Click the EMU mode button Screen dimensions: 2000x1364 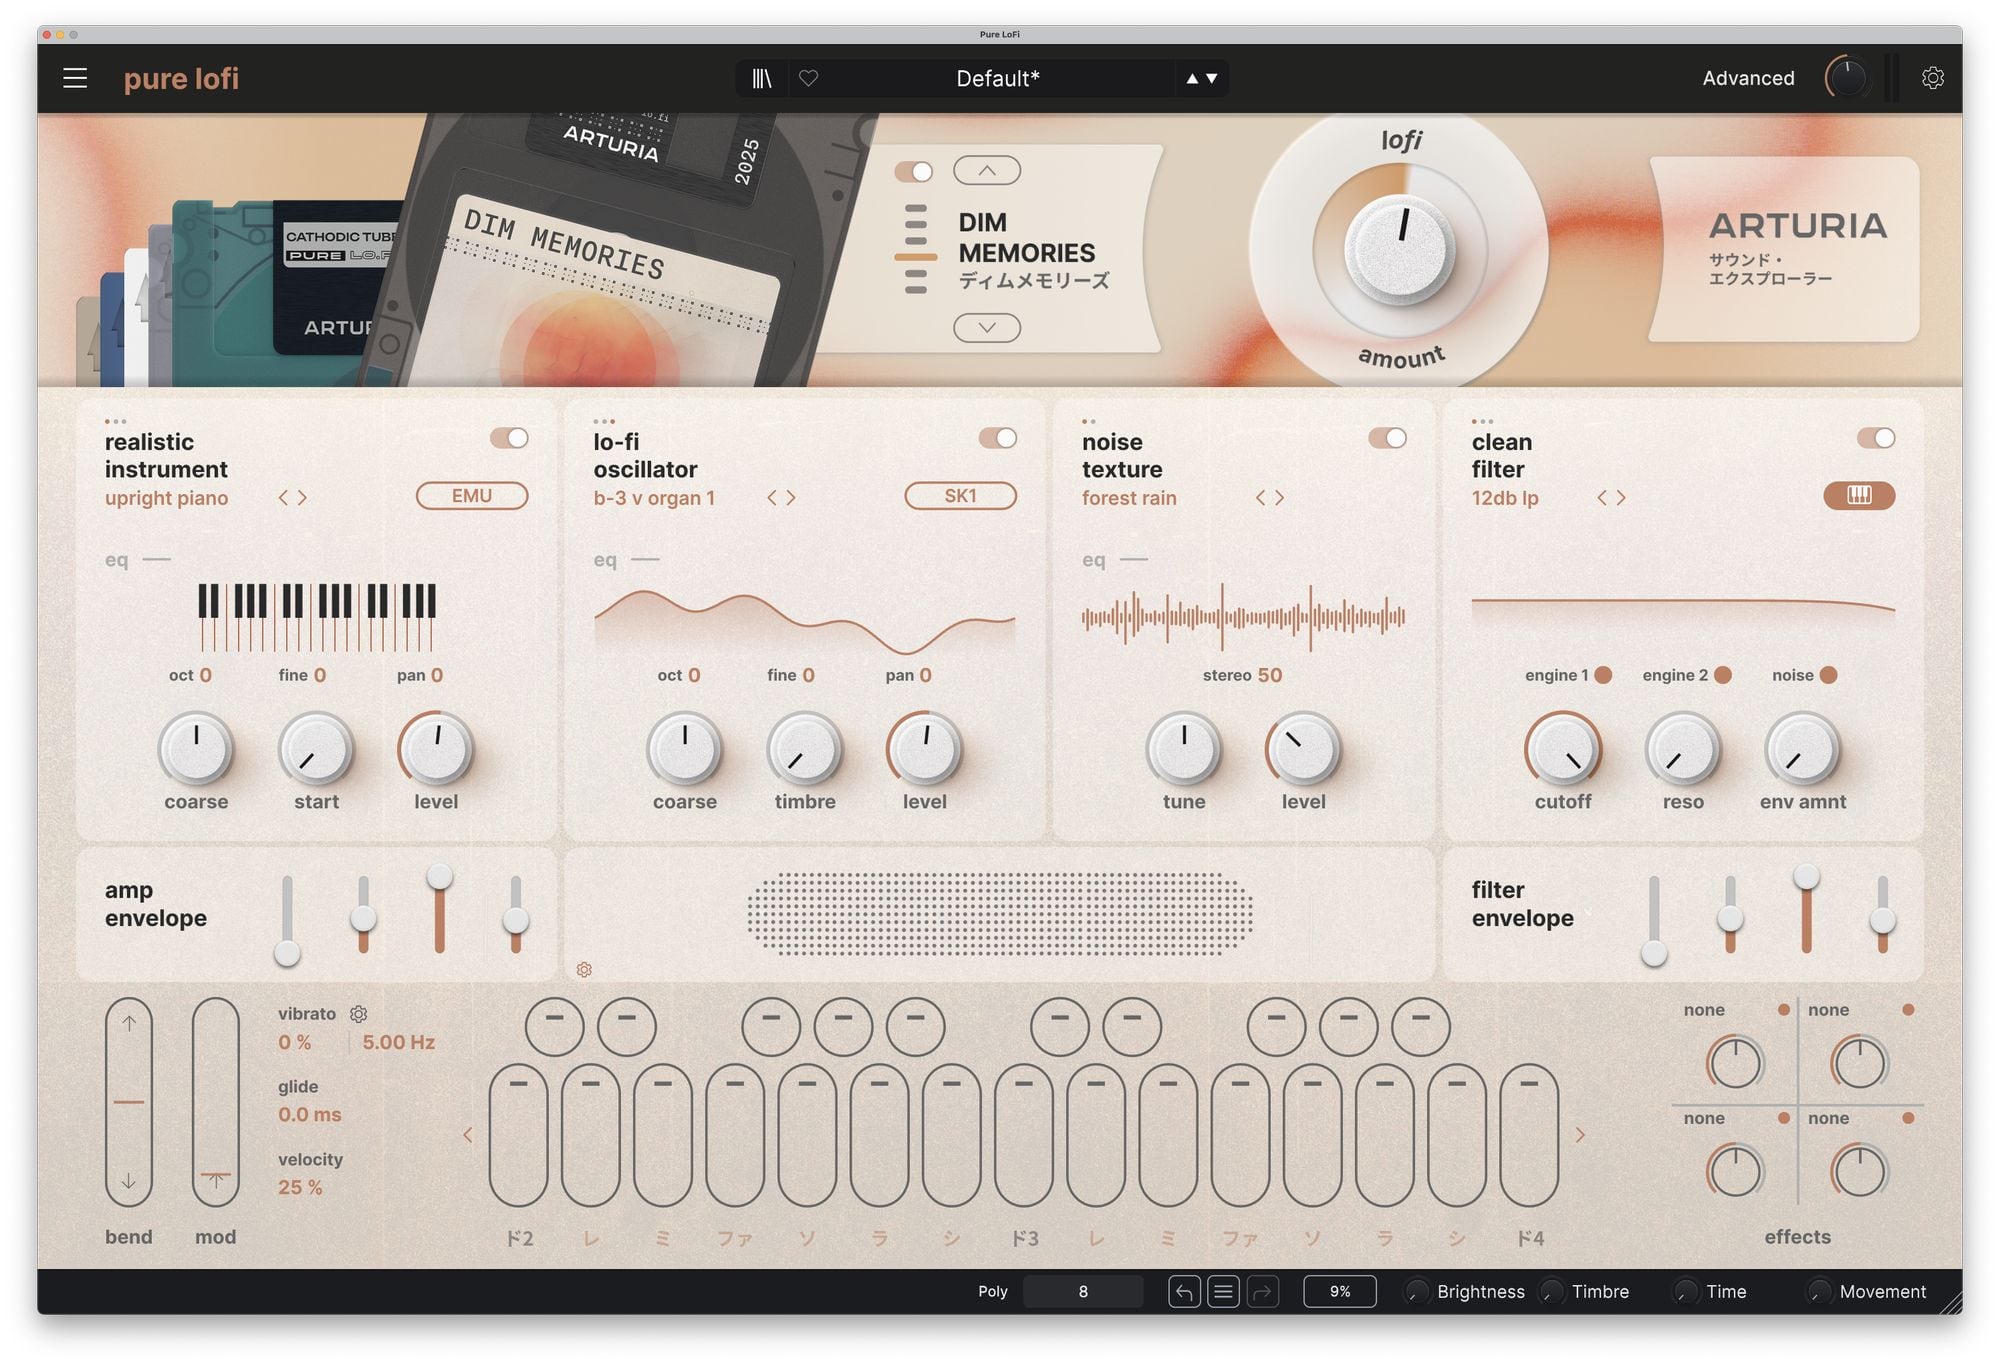pyautogui.click(x=471, y=496)
